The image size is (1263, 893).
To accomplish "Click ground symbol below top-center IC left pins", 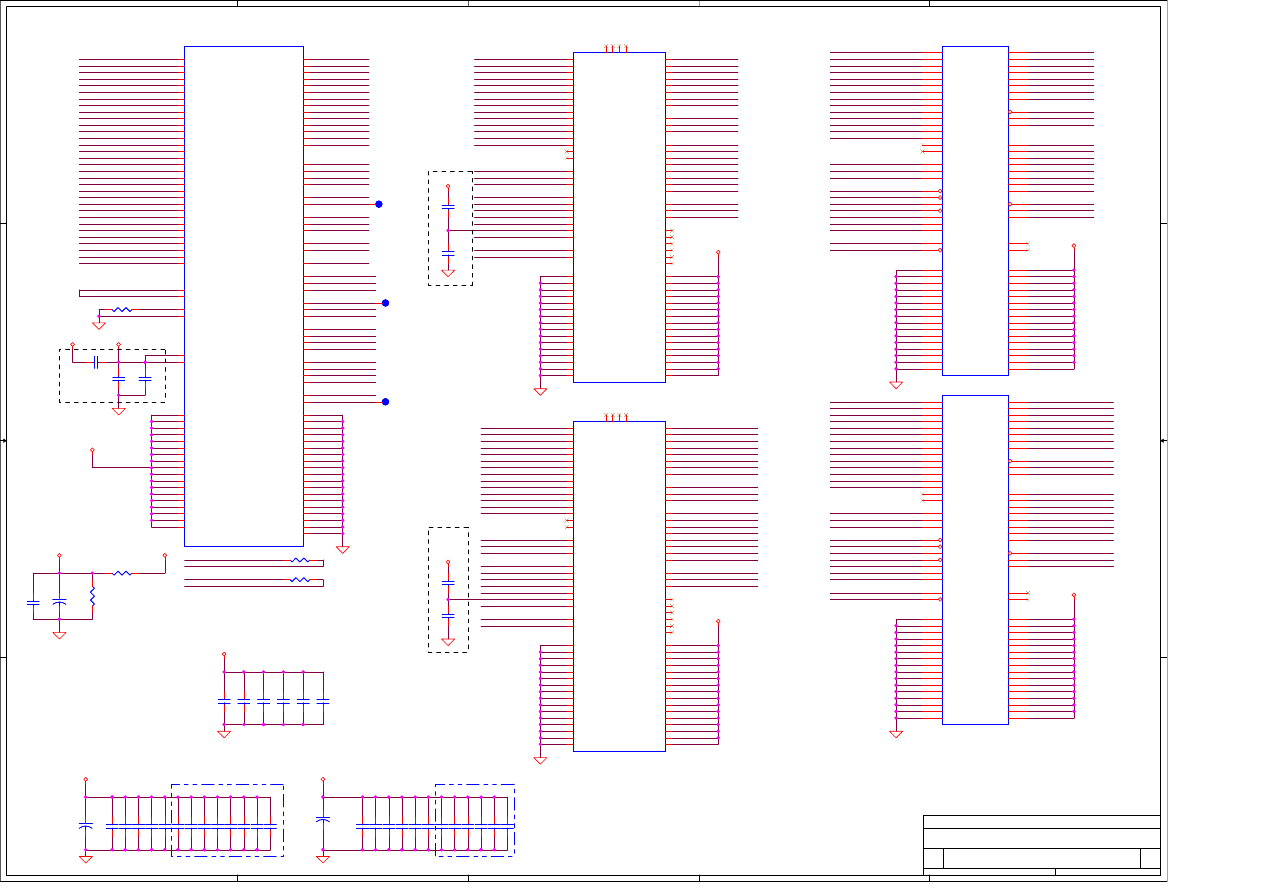I will (540, 391).
